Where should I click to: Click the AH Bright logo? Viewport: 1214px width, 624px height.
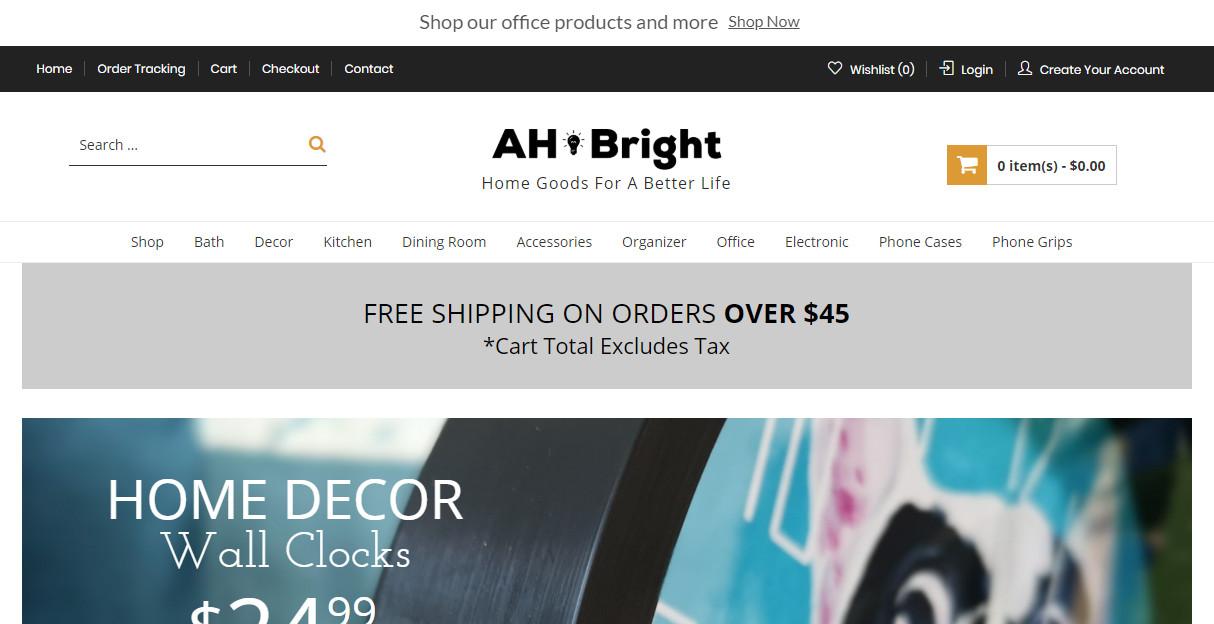pyautogui.click(x=606, y=158)
